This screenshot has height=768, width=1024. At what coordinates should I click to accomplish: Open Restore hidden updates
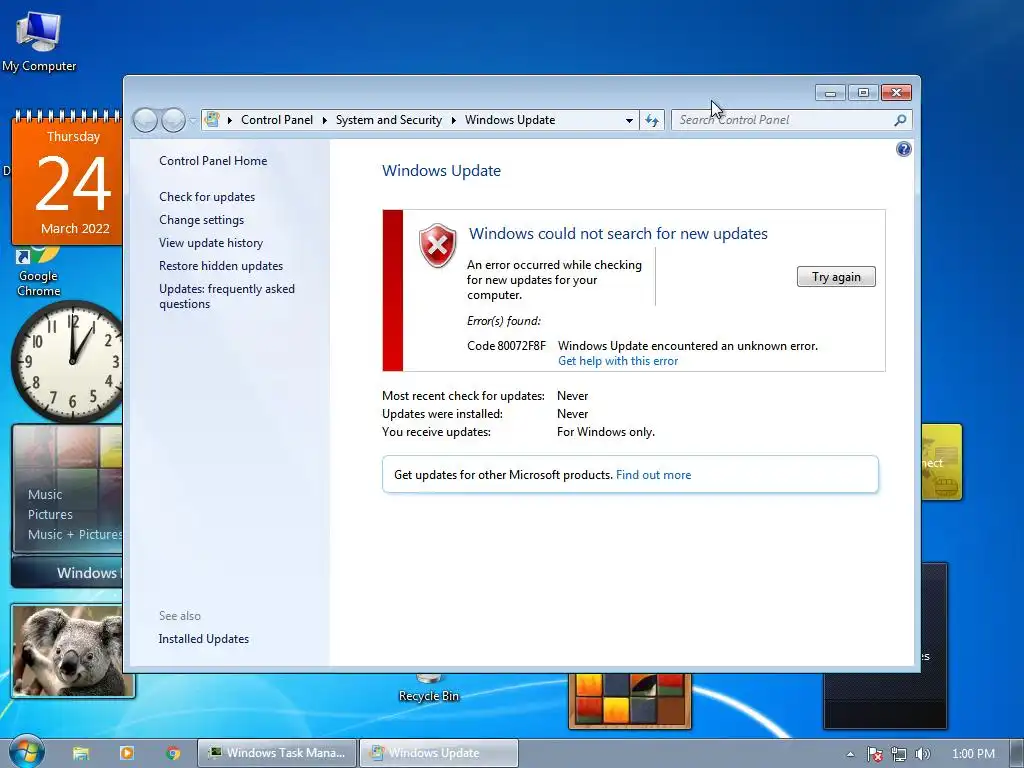point(221,266)
